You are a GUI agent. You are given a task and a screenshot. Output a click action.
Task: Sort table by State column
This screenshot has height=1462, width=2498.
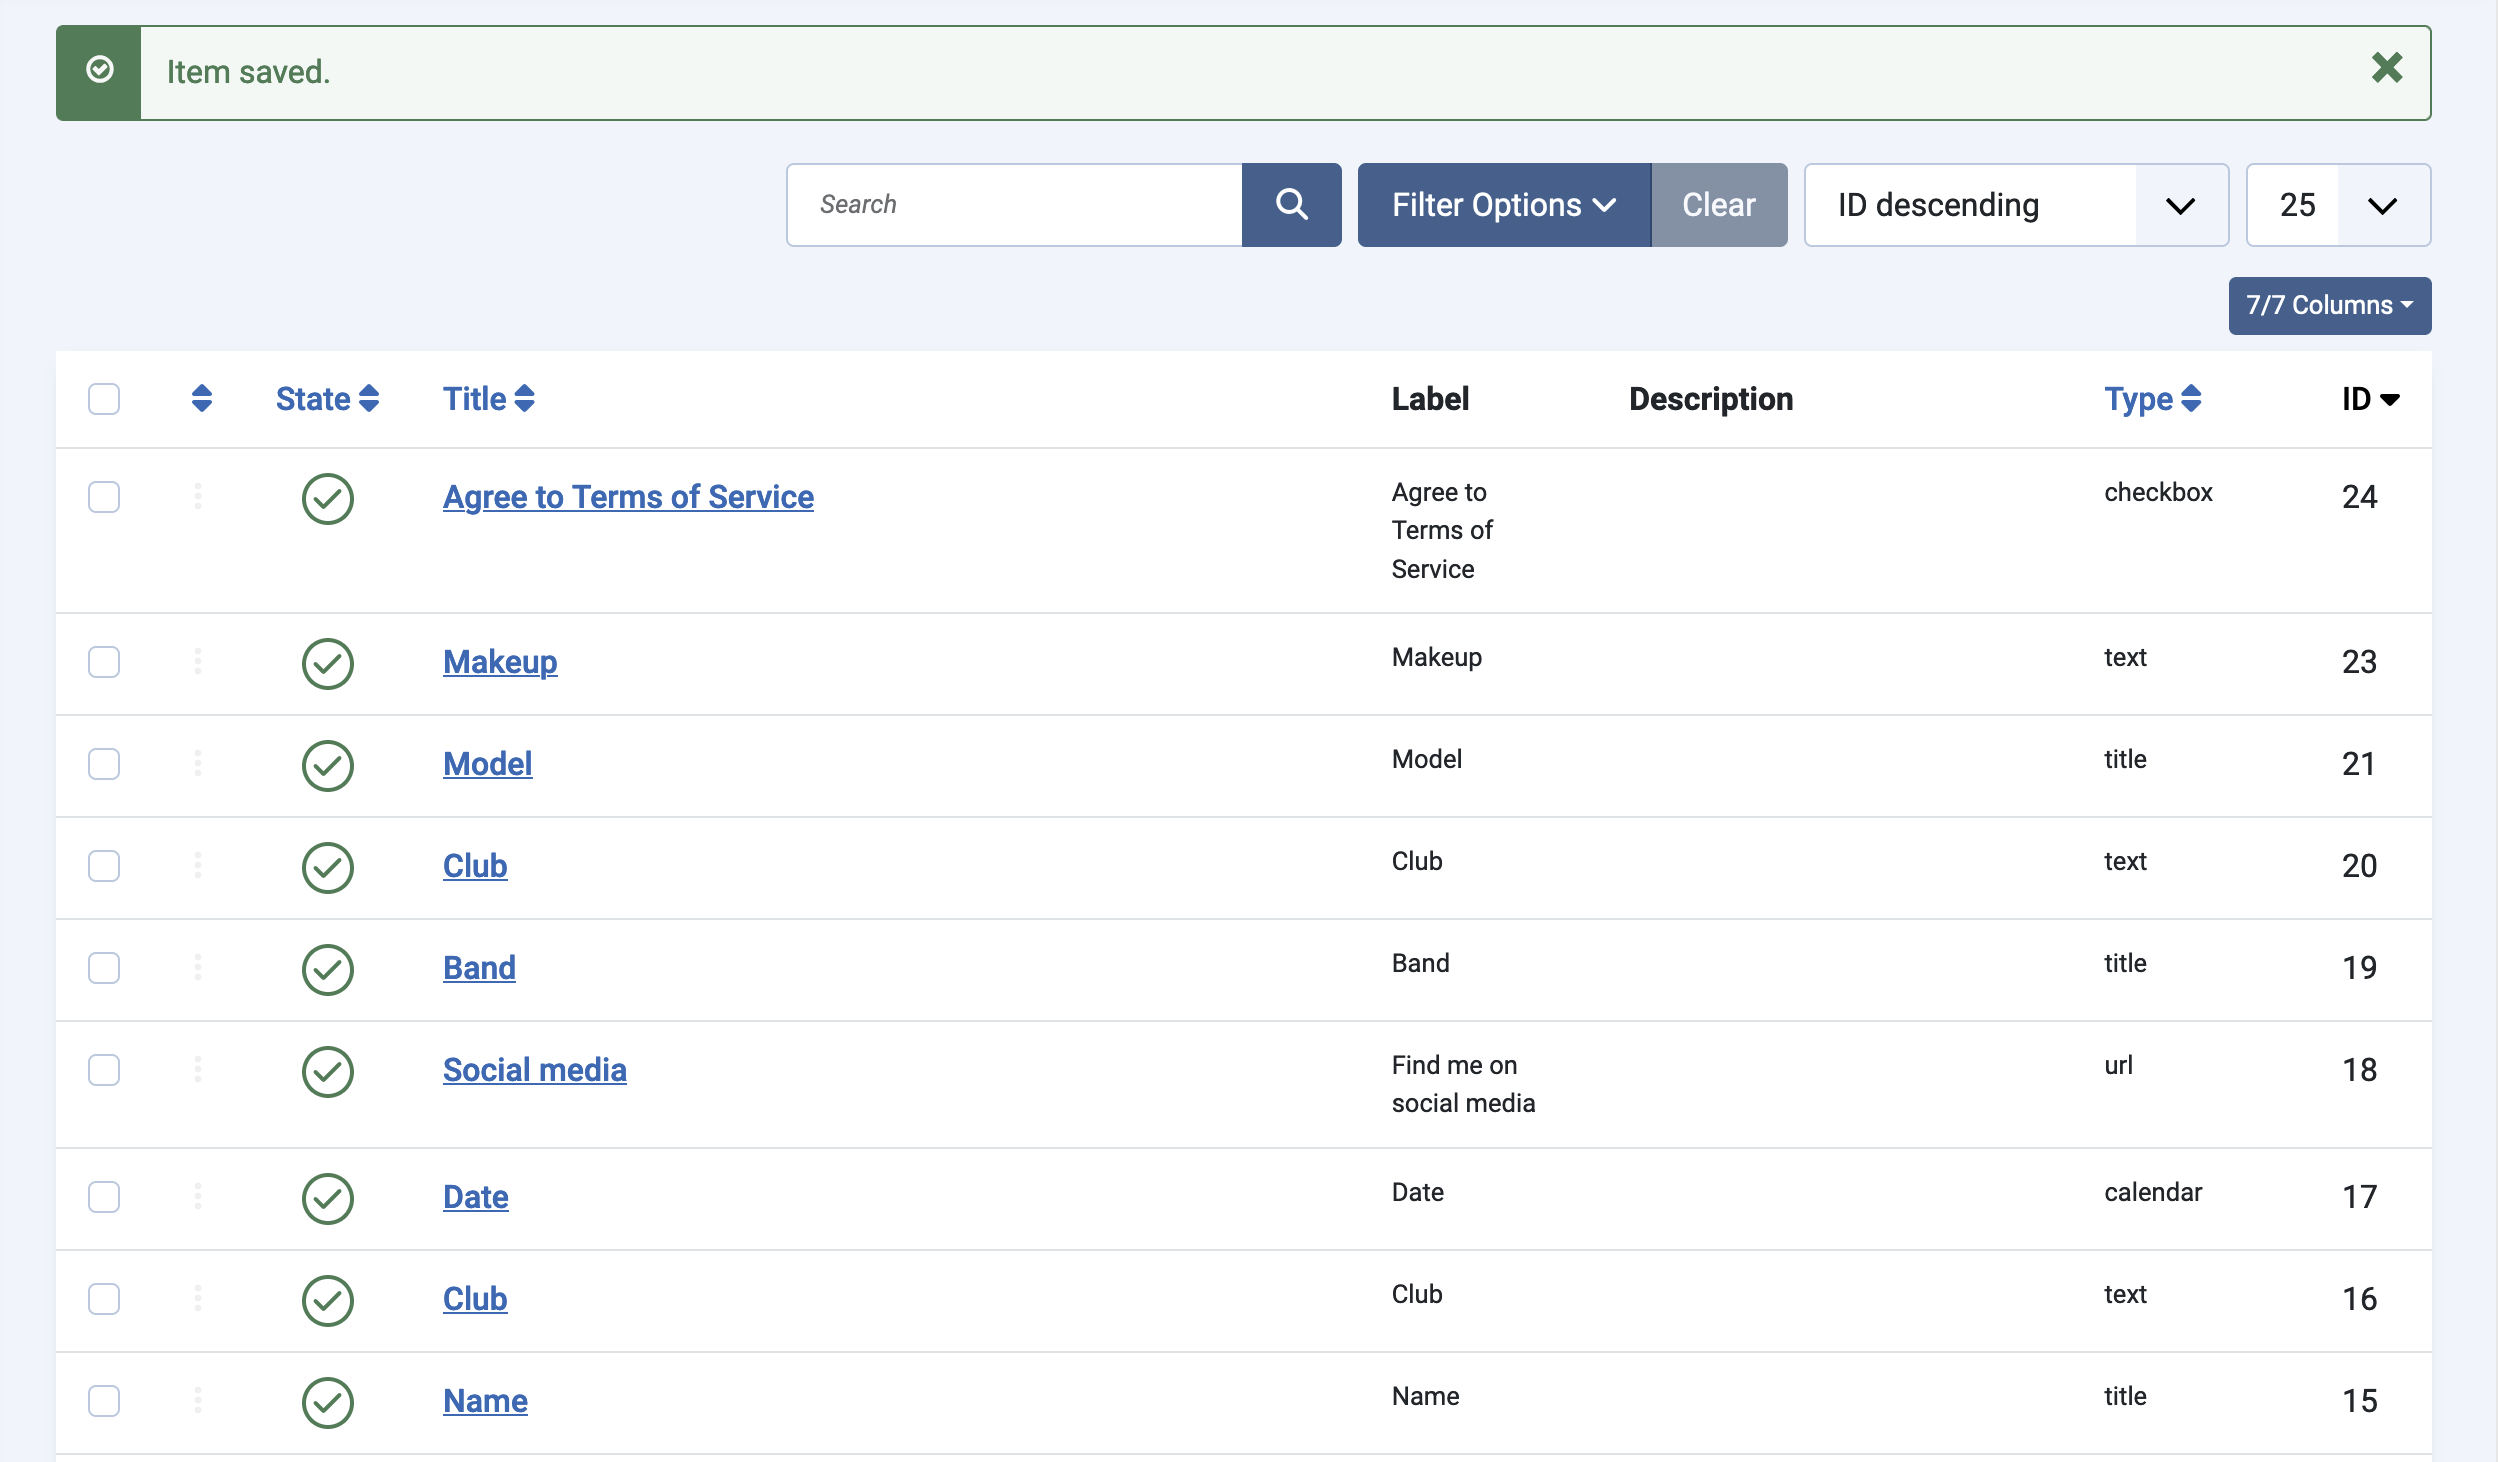click(327, 399)
